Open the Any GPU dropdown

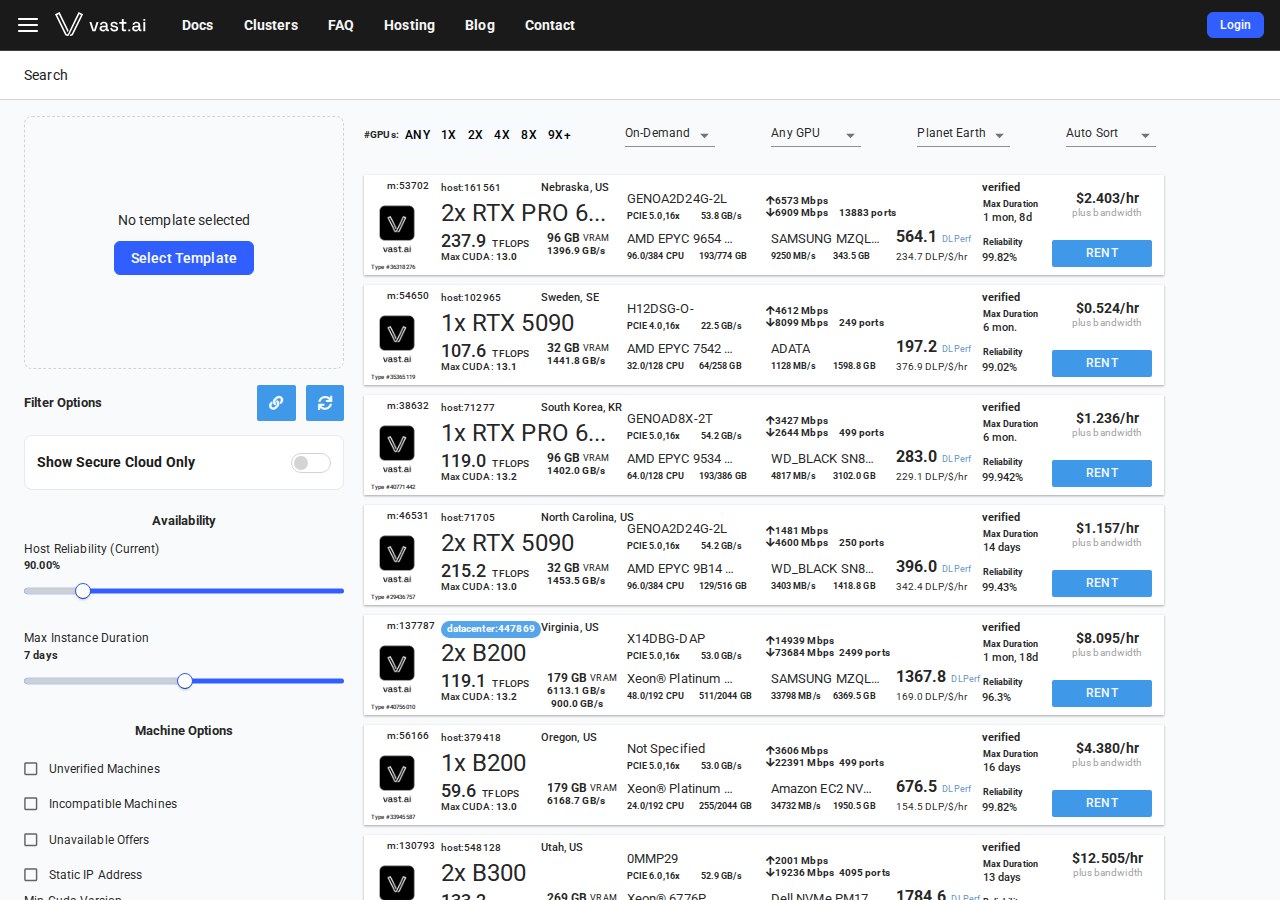(x=816, y=134)
